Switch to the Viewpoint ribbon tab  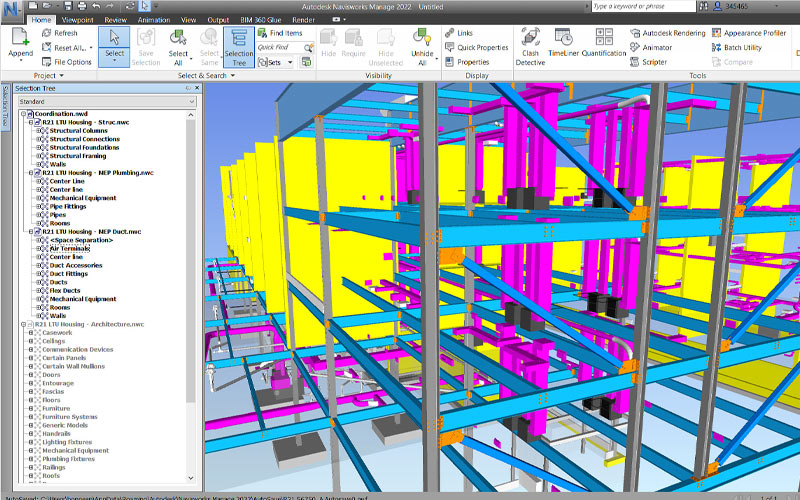tap(78, 20)
